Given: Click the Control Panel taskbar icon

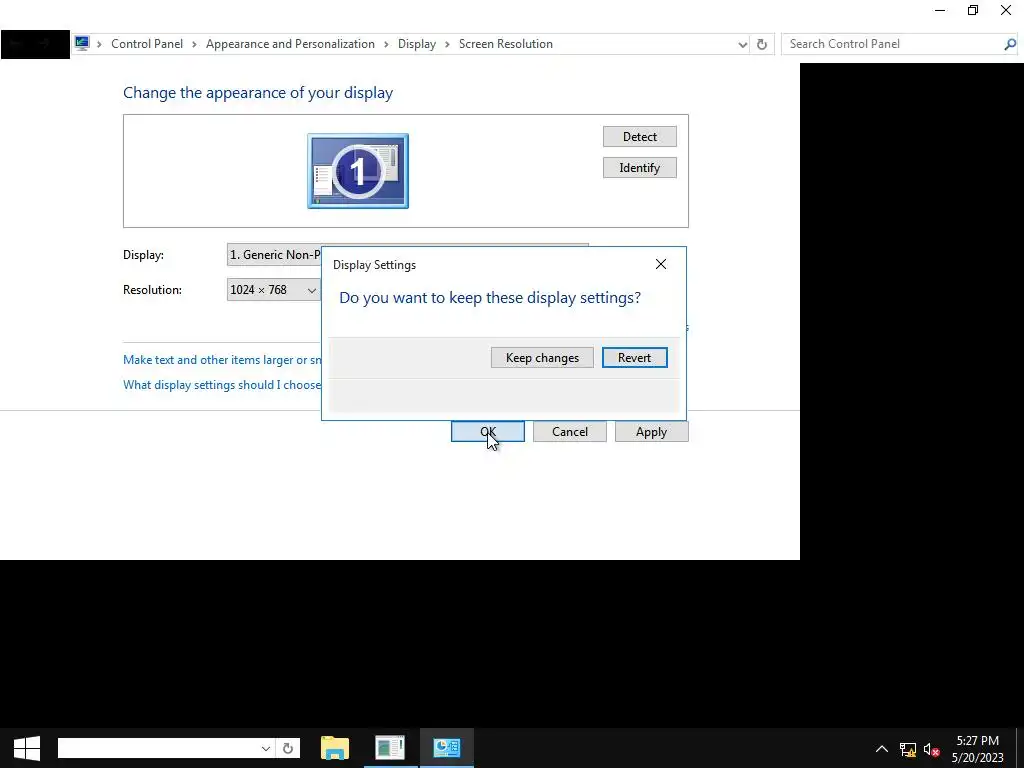Looking at the screenshot, I should pyautogui.click(x=447, y=748).
